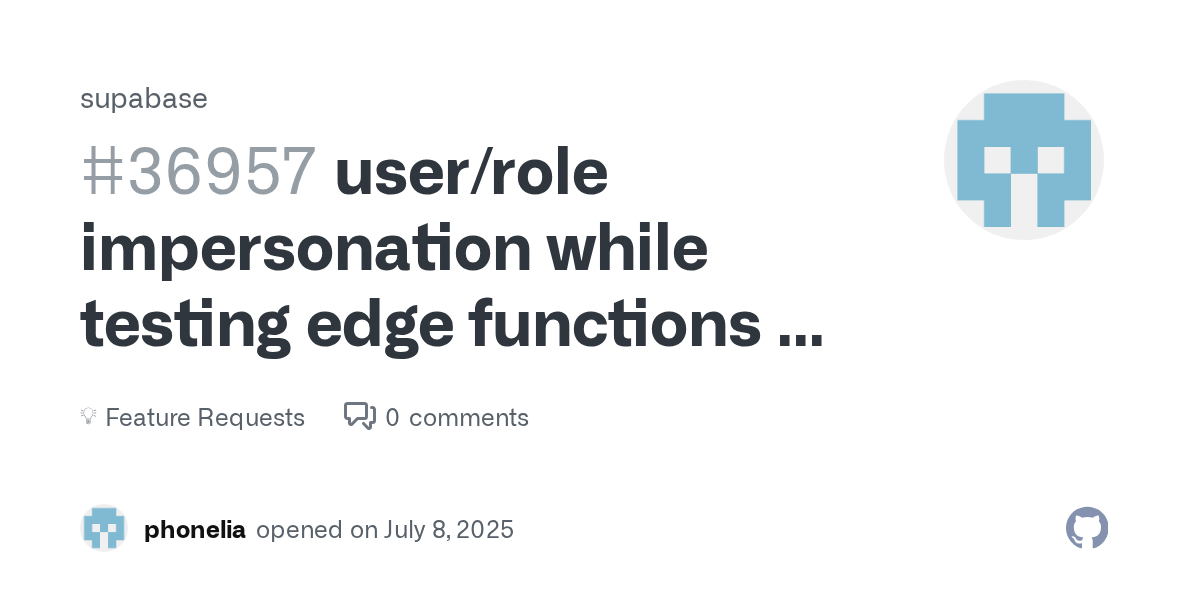Screen dimensions: 1200x600
Task: Select the word 'impersonation' in the title
Action: 304,249
